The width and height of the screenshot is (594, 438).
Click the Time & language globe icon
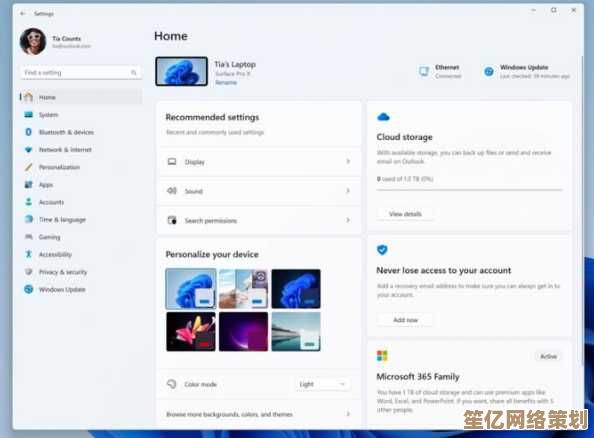(x=29, y=219)
